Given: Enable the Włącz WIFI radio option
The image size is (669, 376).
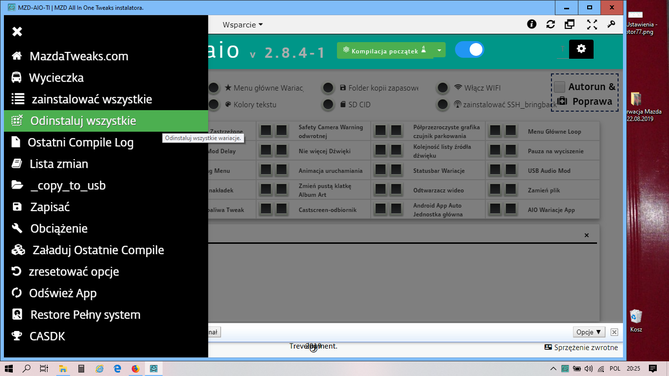Looking at the screenshot, I should click(x=442, y=88).
